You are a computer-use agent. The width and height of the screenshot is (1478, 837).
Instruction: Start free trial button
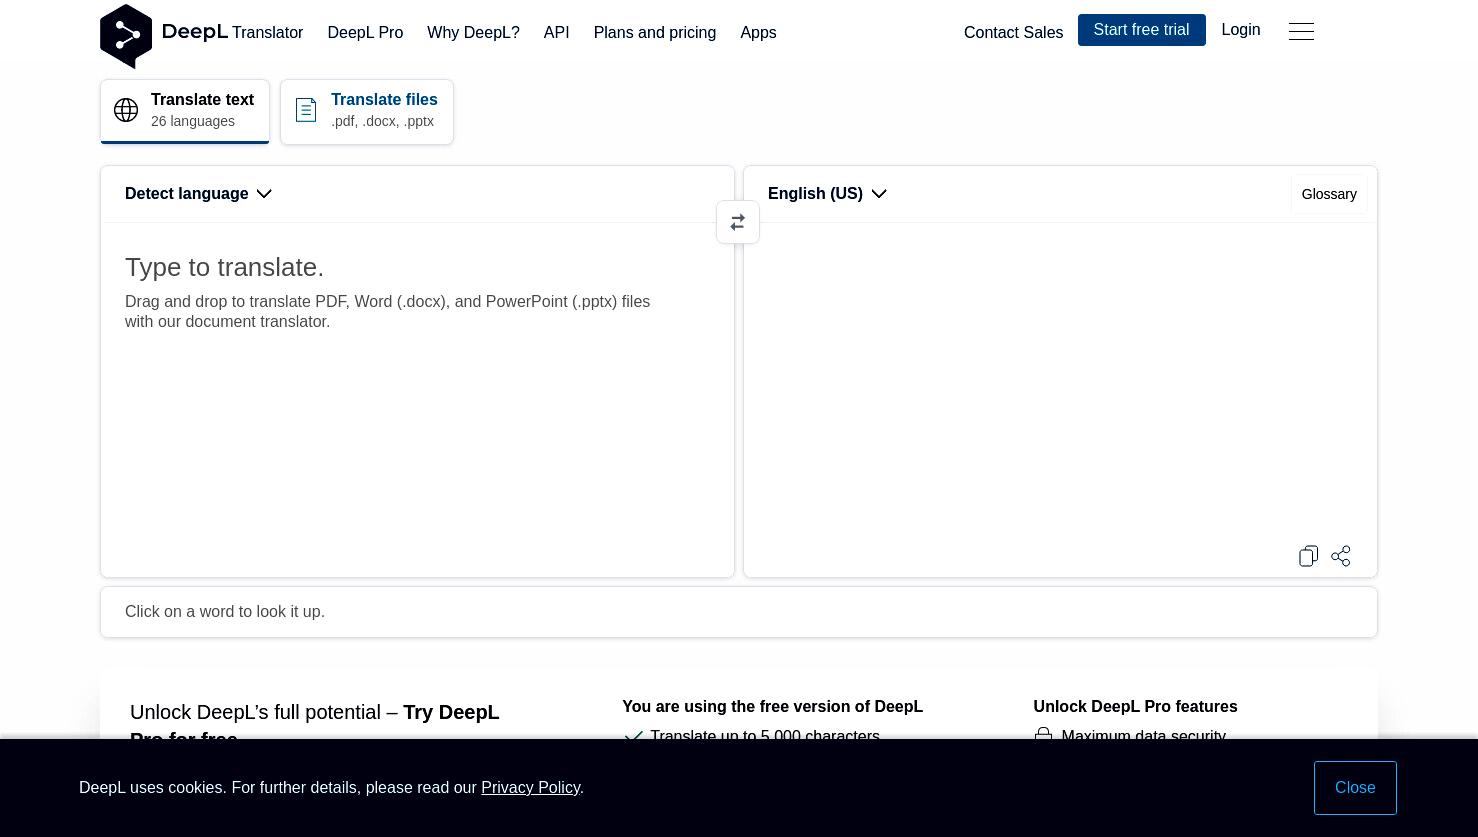pos(1141,30)
